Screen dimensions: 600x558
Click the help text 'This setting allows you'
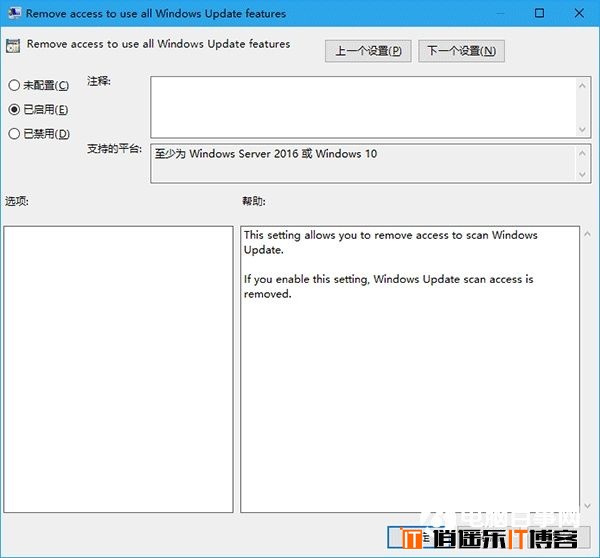pyautogui.click(x=301, y=235)
